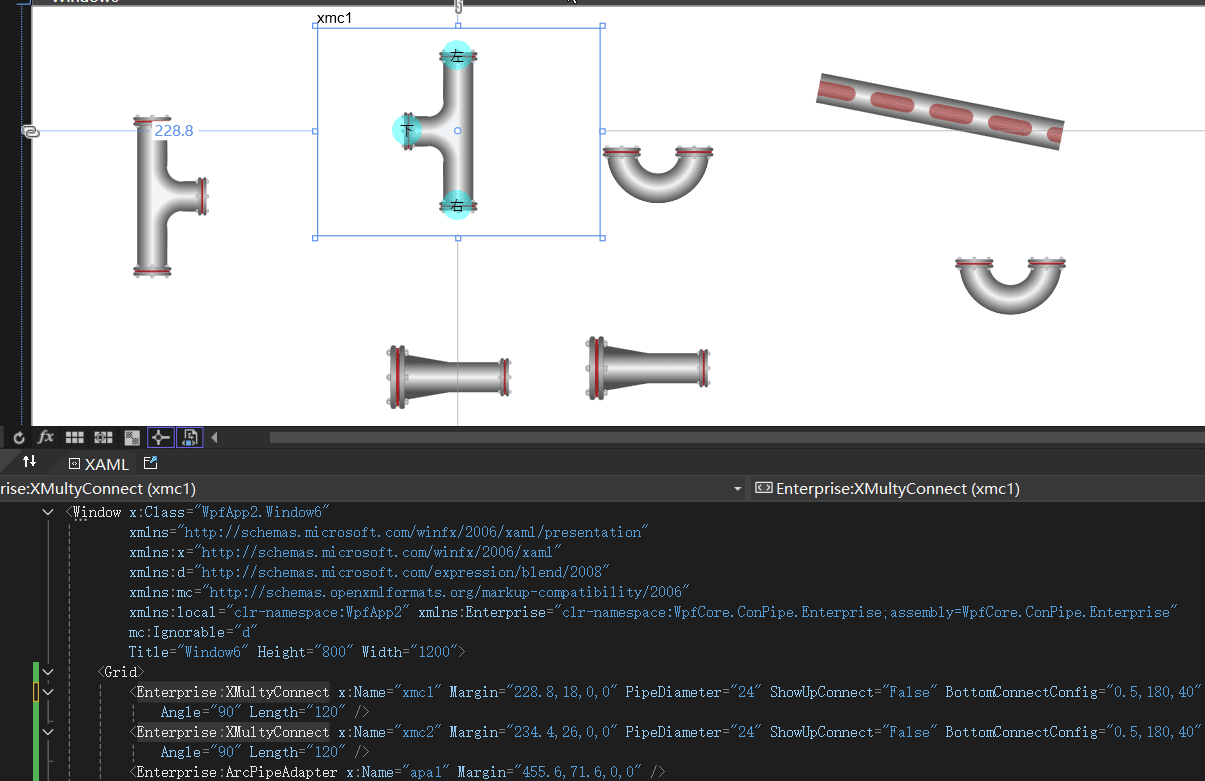The image size is (1205, 781).
Task: Select the tilted pipe with red dashes
Action: (940, 112)
